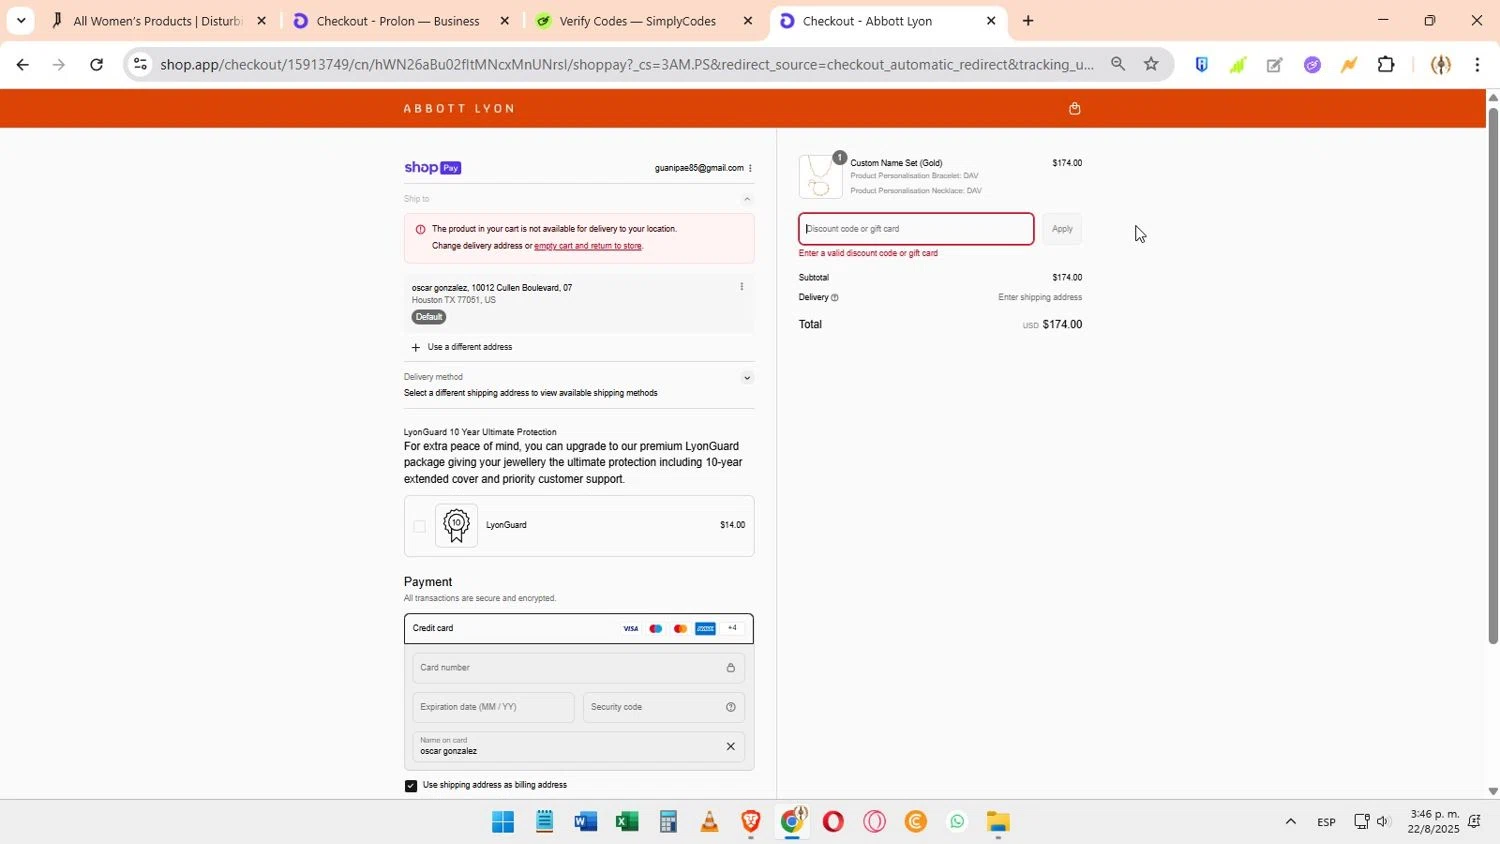
Task: Click the page vertical scrollbar
Action: point(1493,375)
